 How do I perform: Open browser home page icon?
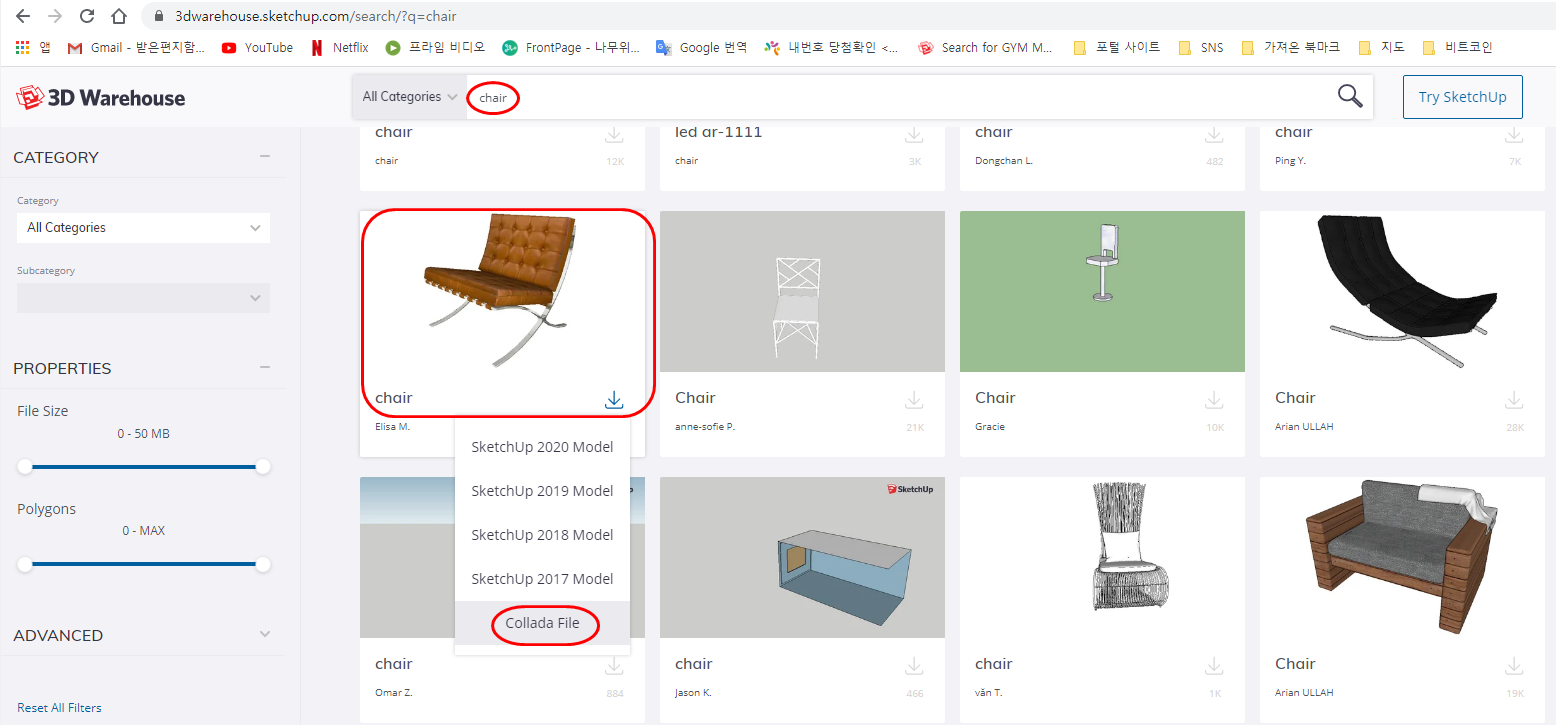click(x=119, y=17)
